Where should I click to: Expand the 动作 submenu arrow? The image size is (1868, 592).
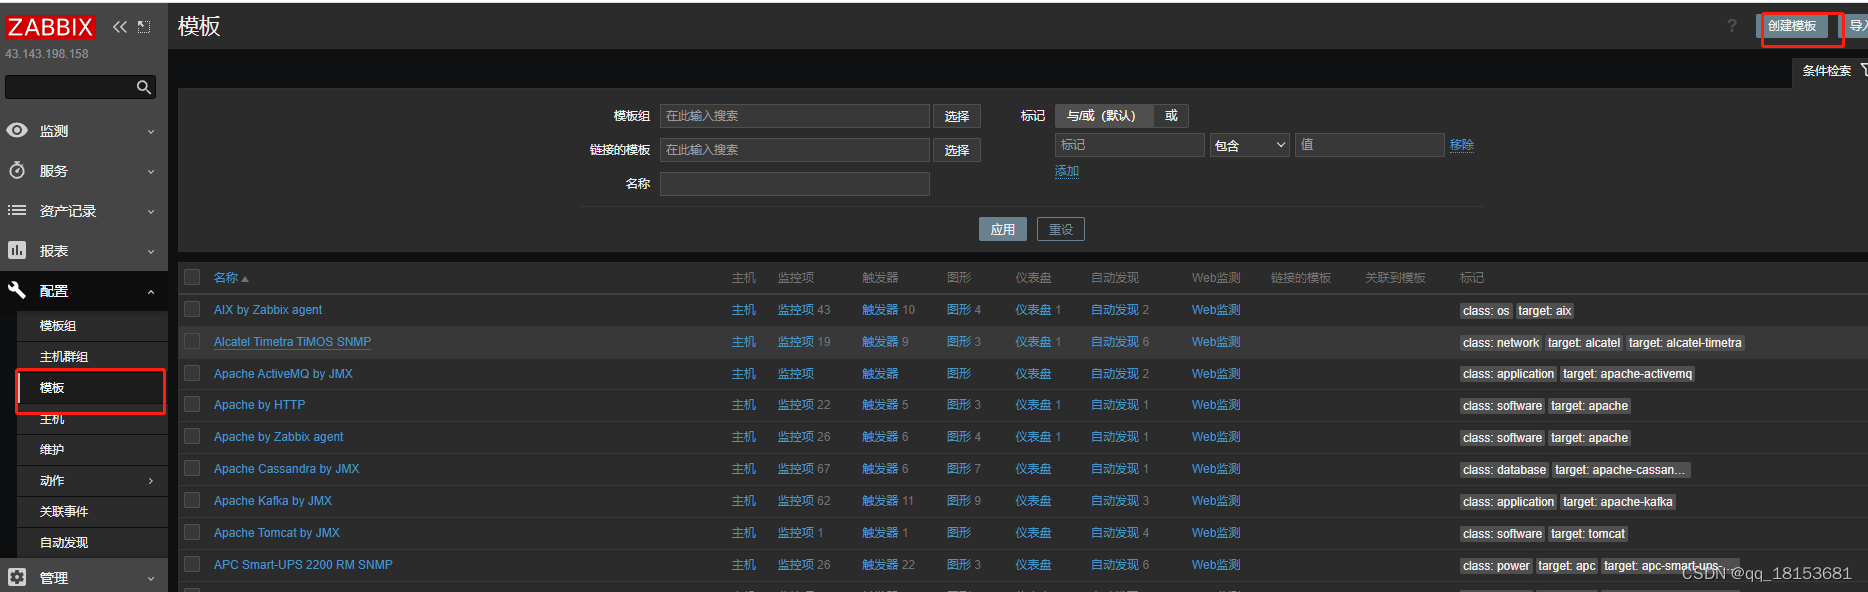click(151, 481)
